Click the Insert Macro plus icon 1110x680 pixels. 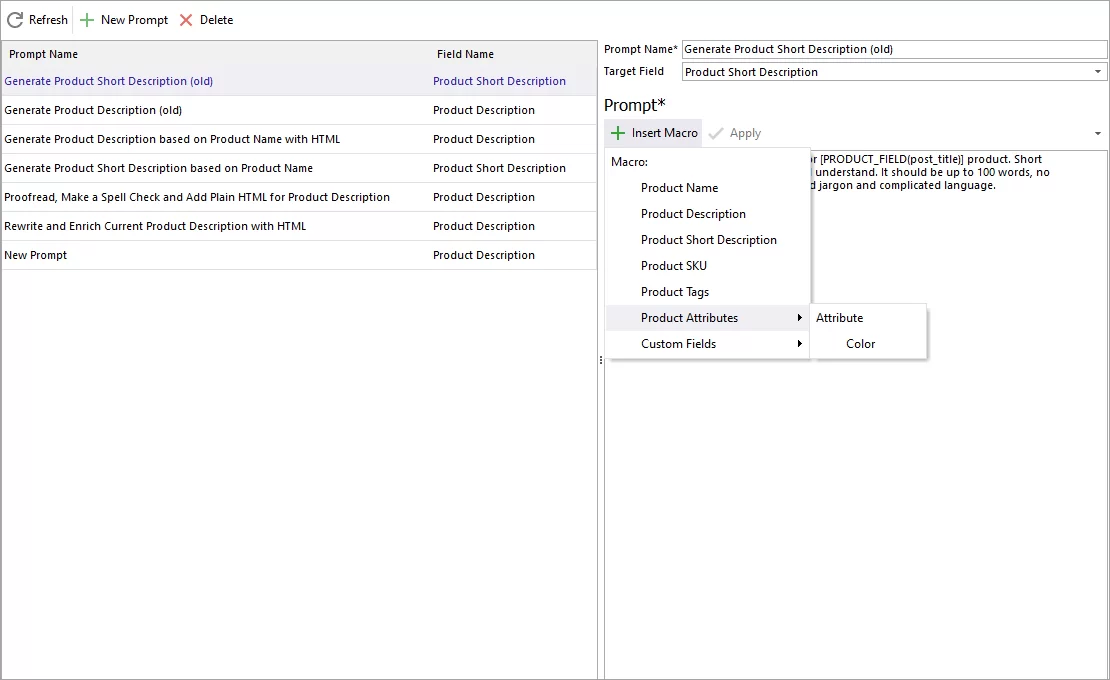[620, 132]
